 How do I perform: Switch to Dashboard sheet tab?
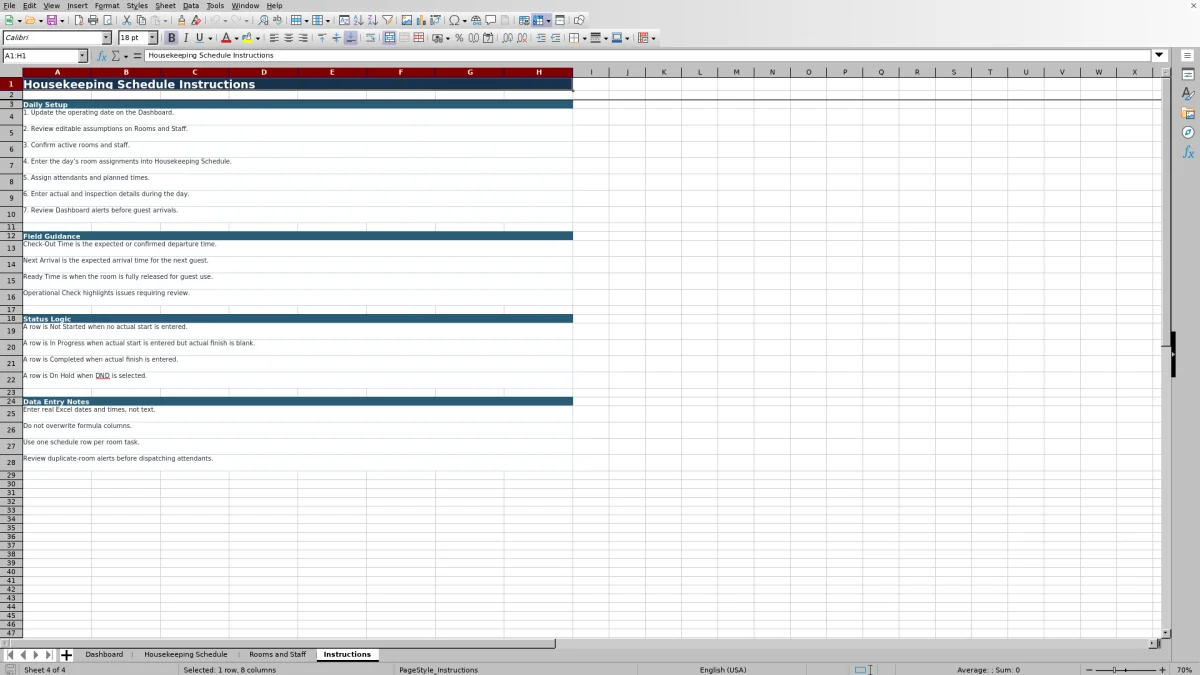pyautogui.click(x=104, y=654)
